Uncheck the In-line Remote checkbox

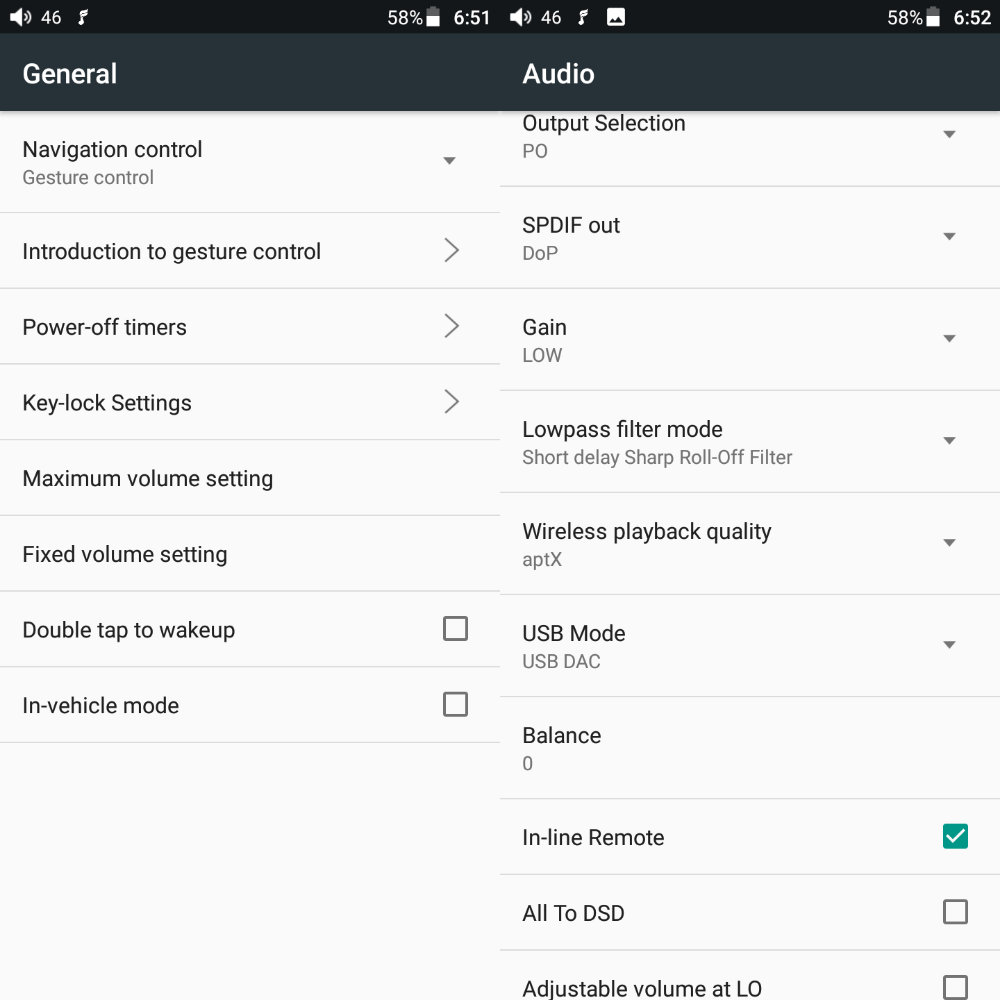point(955,836)
